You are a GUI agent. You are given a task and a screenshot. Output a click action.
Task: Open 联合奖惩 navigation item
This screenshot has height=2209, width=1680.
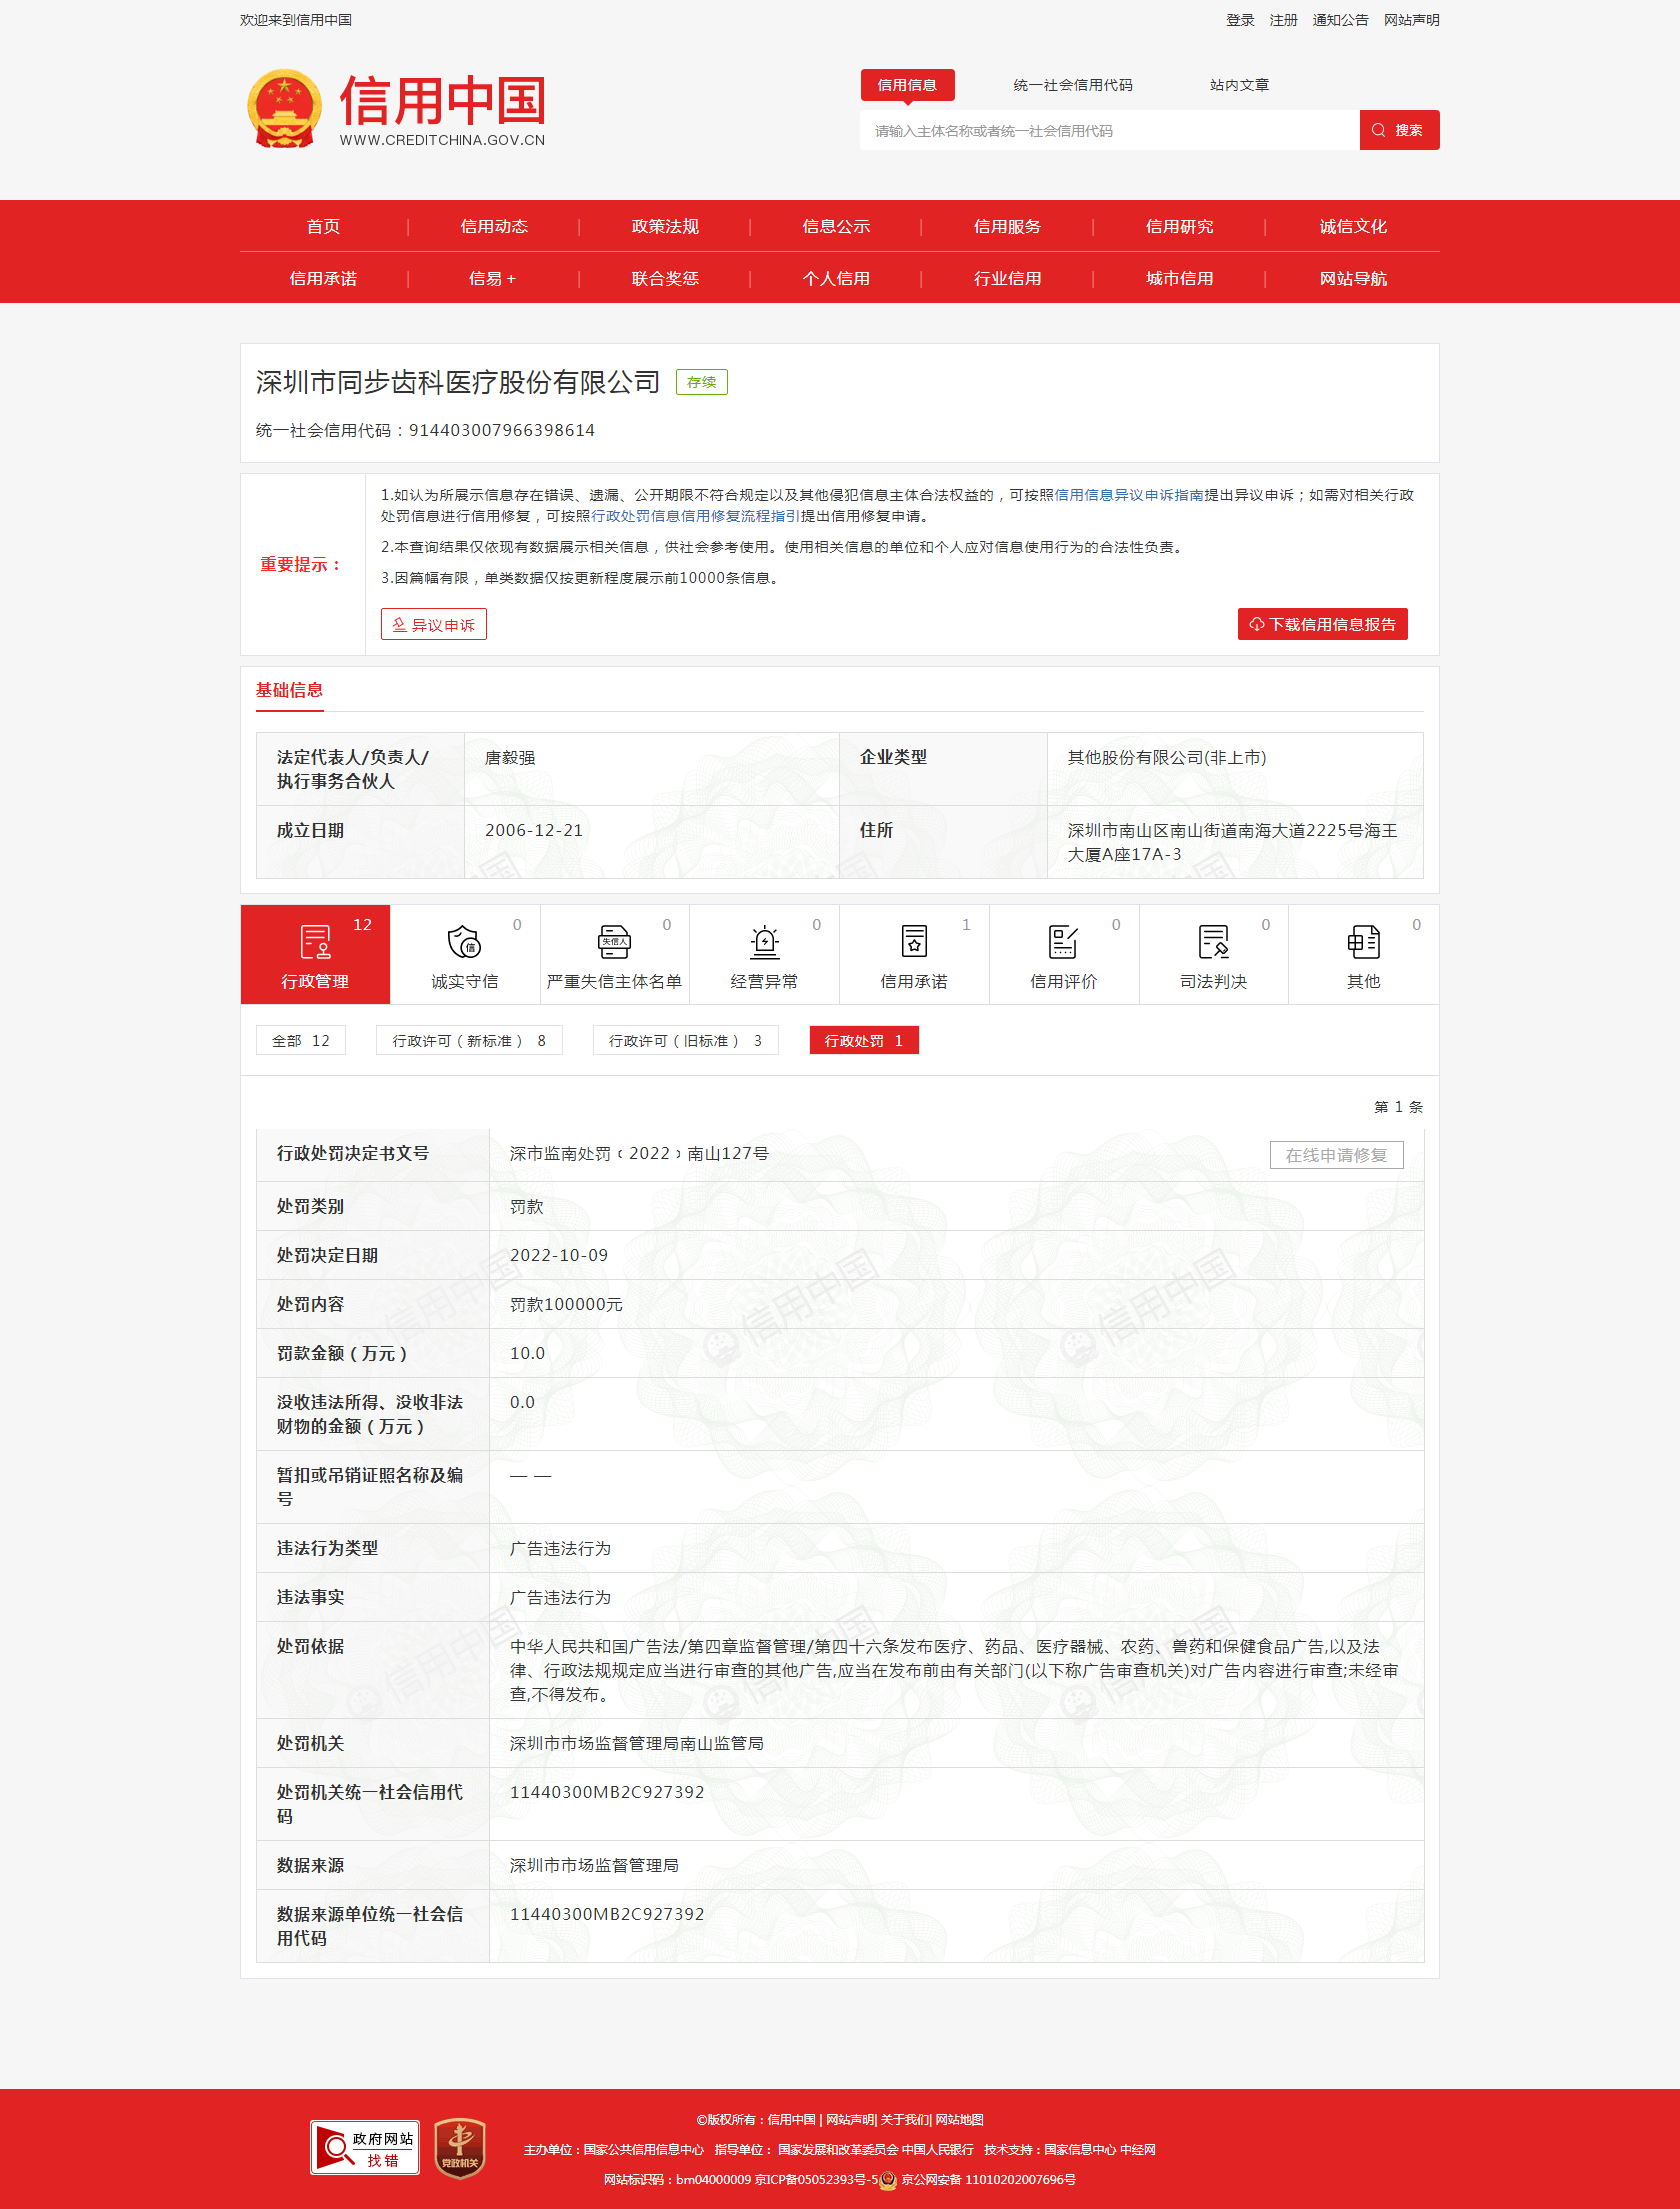point(665,278)
